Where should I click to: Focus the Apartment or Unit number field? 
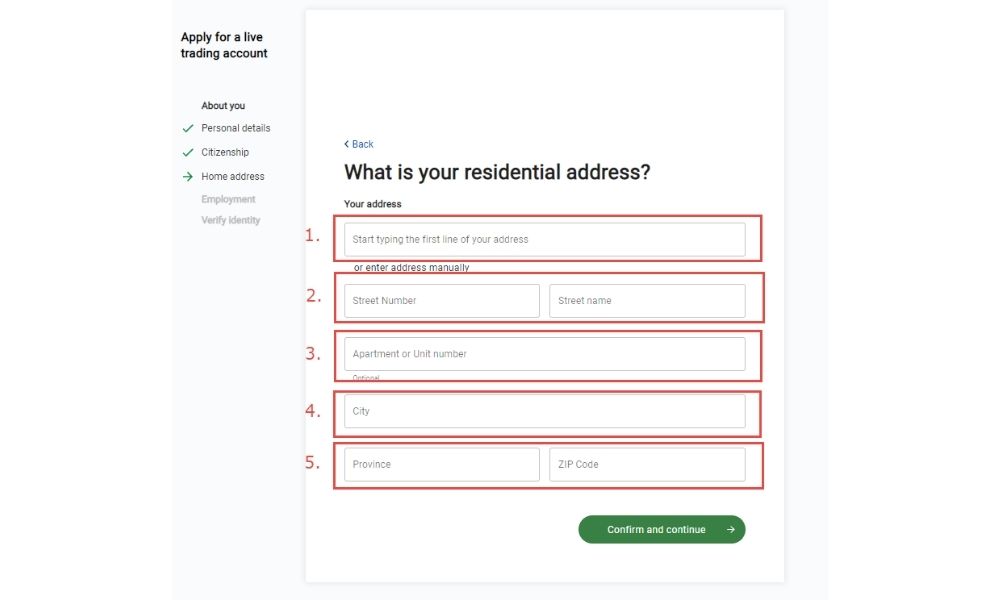coord(544,354)
